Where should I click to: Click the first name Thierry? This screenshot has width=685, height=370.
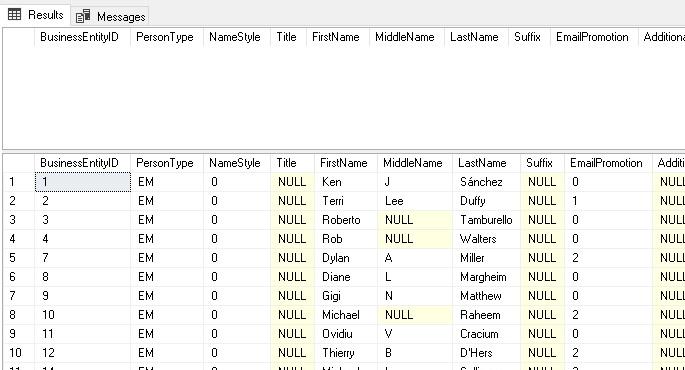(x=338, y=353)
